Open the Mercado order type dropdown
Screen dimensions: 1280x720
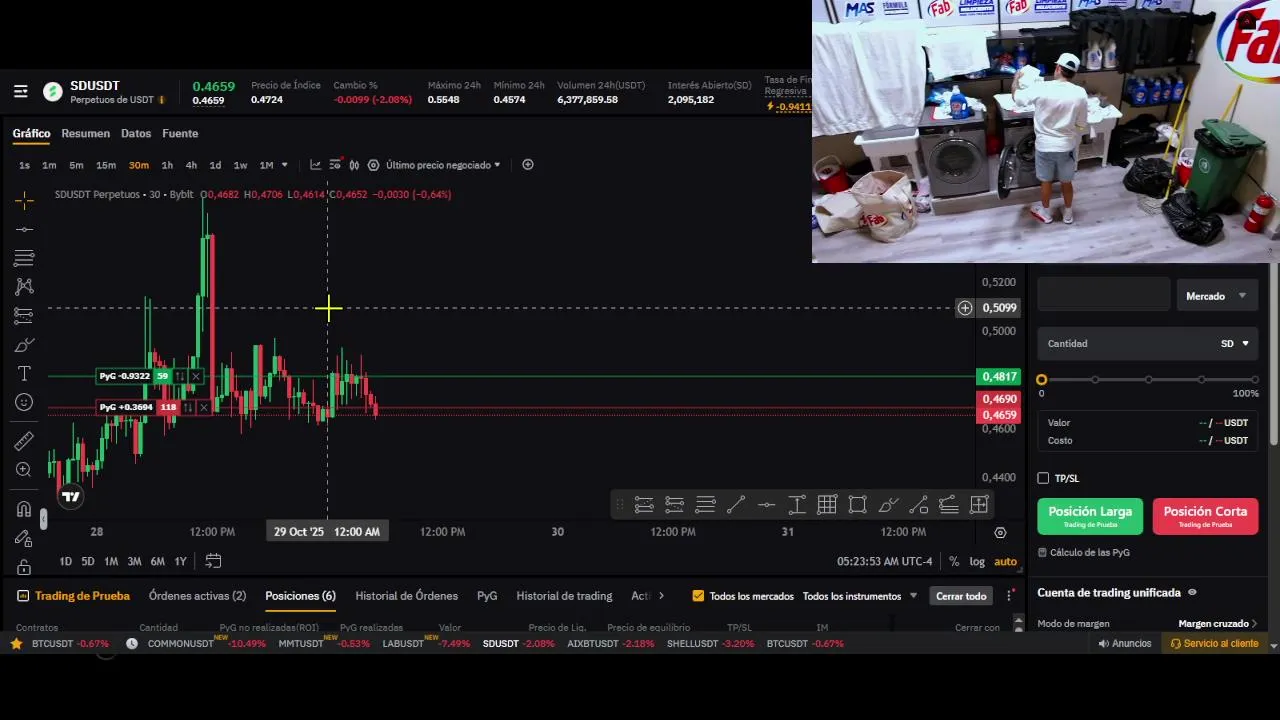pyautogui.click(x=1216, y=296)
